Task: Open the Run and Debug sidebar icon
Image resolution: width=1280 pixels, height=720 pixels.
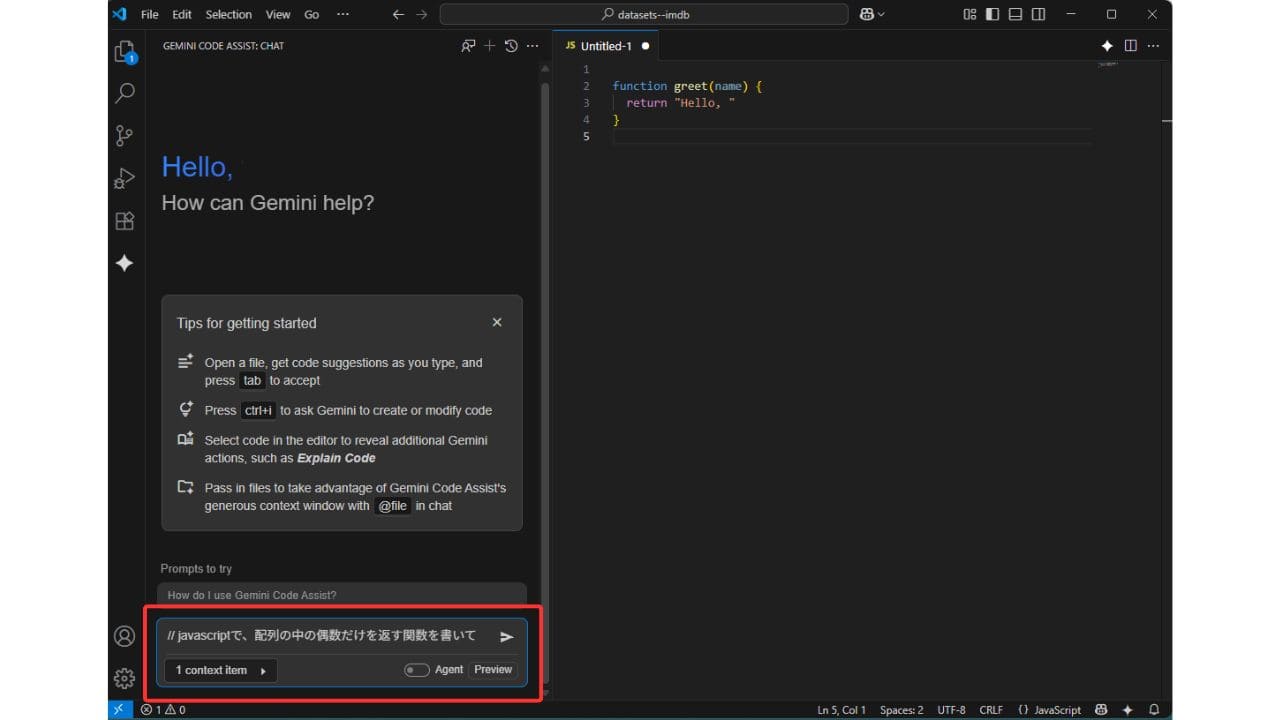Action: pyautogui.click(x=124, y=178)
